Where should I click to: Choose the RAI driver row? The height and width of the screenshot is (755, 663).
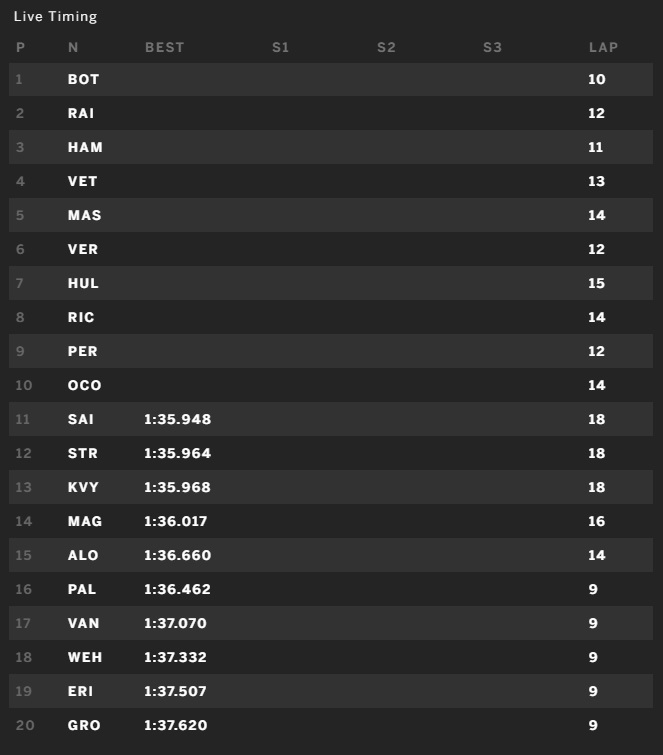(331, 113)
